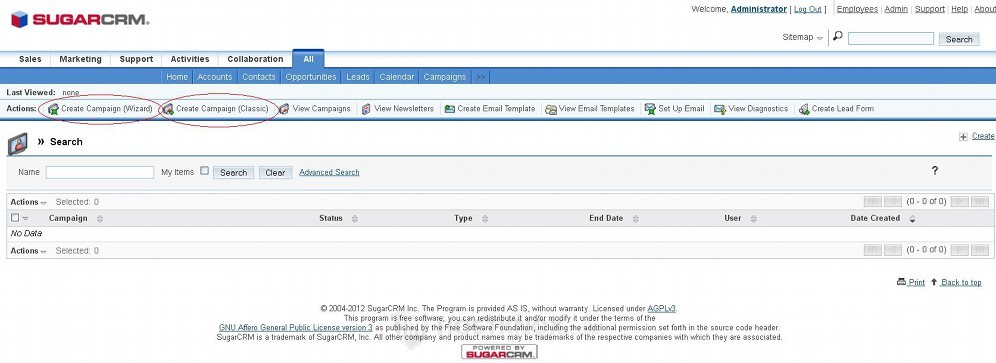The height and width of the screenshot is (363, 996).
Task: Click the View Campaigns icon
Action: (x=284, y=109)
